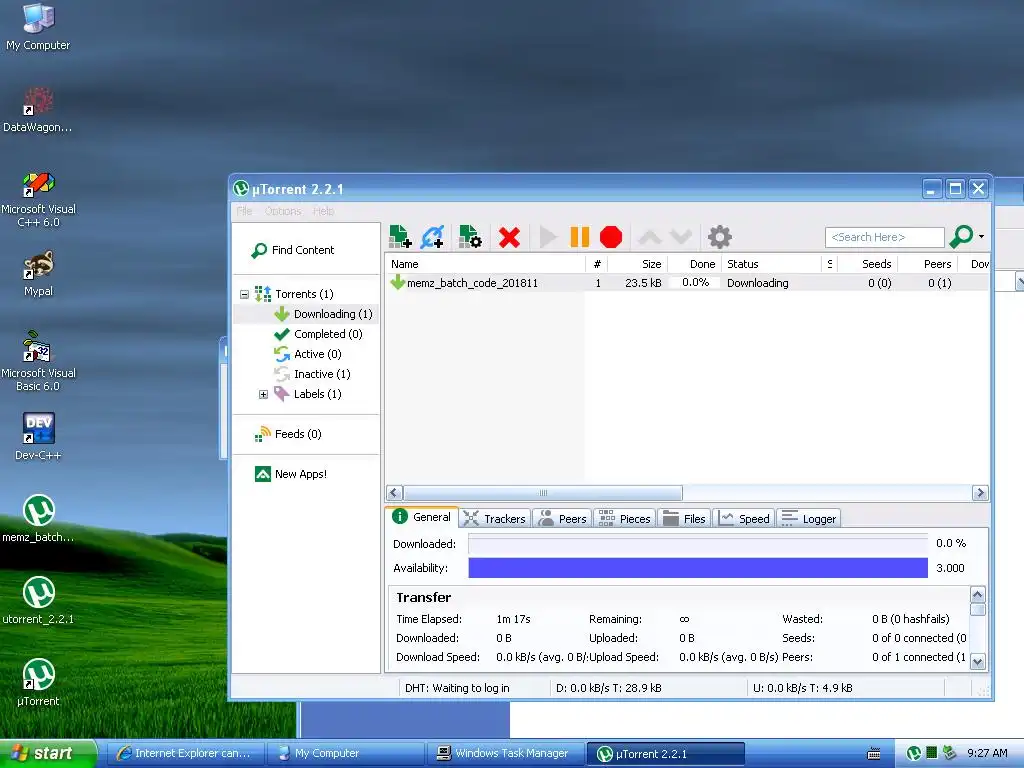Move torrent down the queue
The image size is (1024, 768).
(680, 237)
